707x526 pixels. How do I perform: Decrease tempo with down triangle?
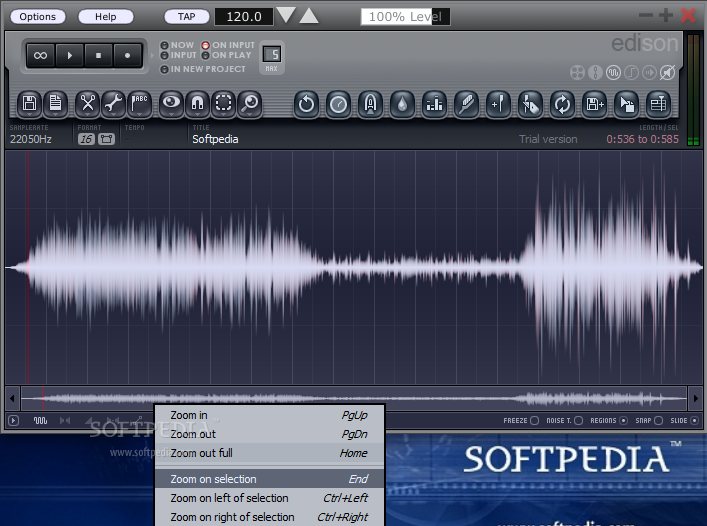286,16
